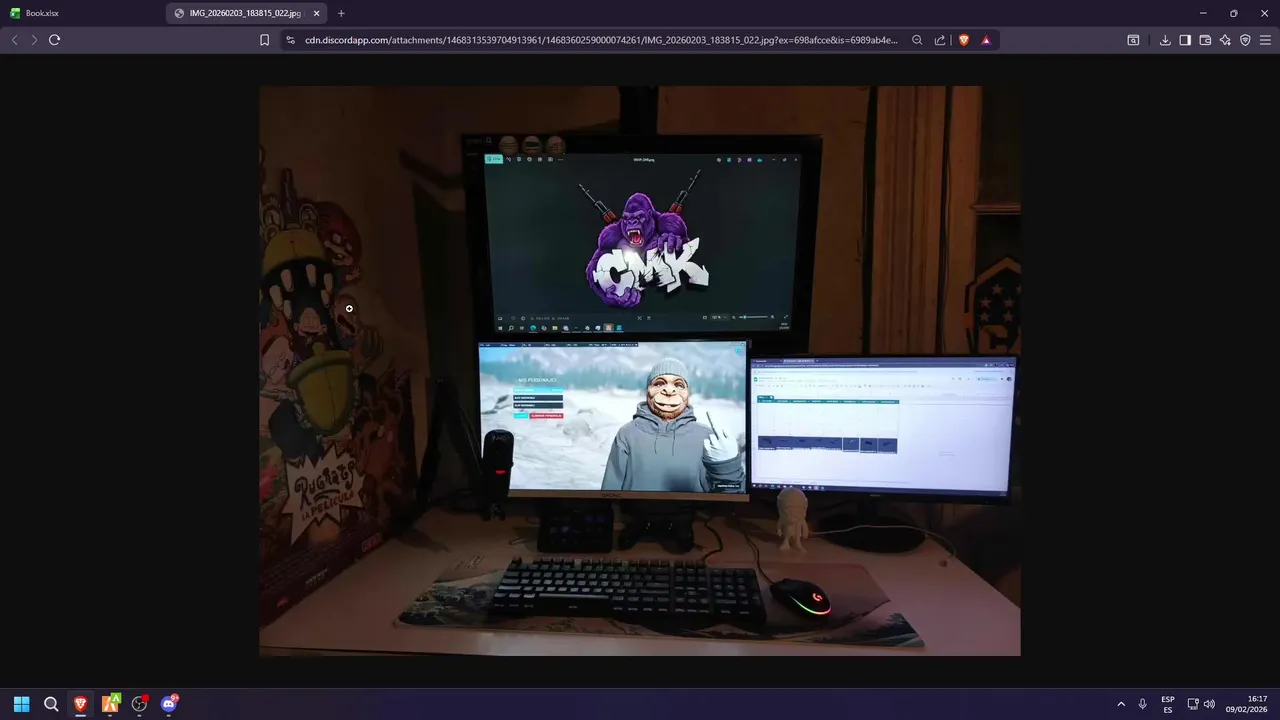
Task: Open microphone tray icon
Action: (1142, 704)
